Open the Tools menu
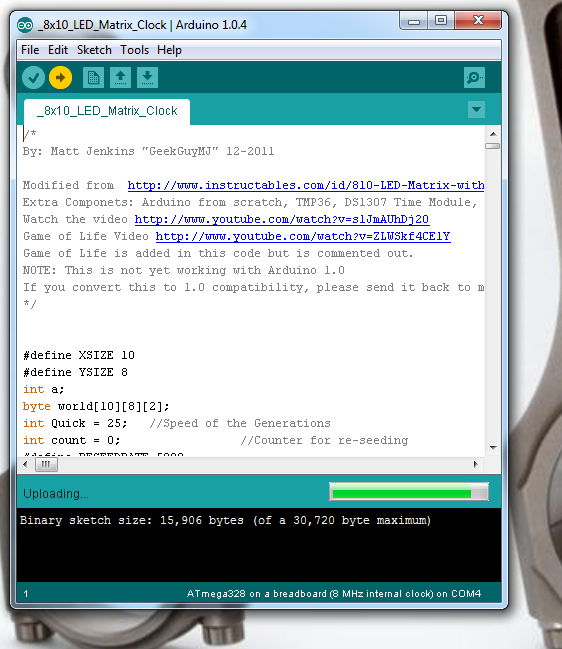 pos(134,50)
